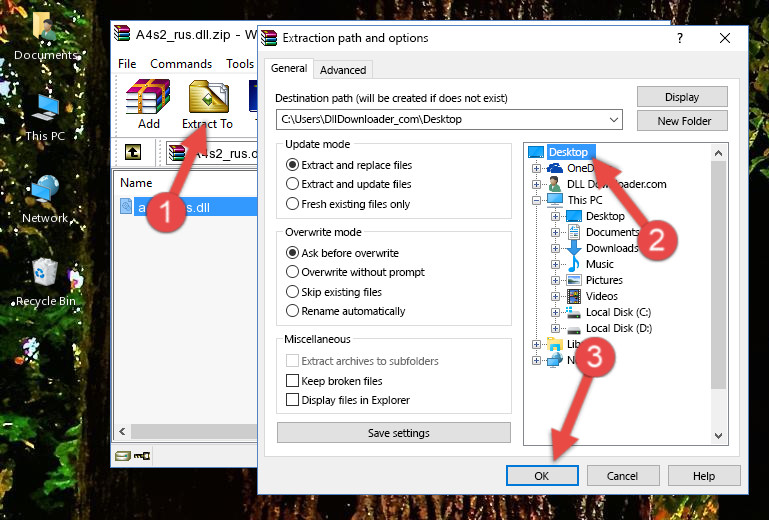Click the help question mark in the dialog title
Image resolution: width=769 pixels, height=520 pixels.
pyautogui.click(x=680, y=38)
